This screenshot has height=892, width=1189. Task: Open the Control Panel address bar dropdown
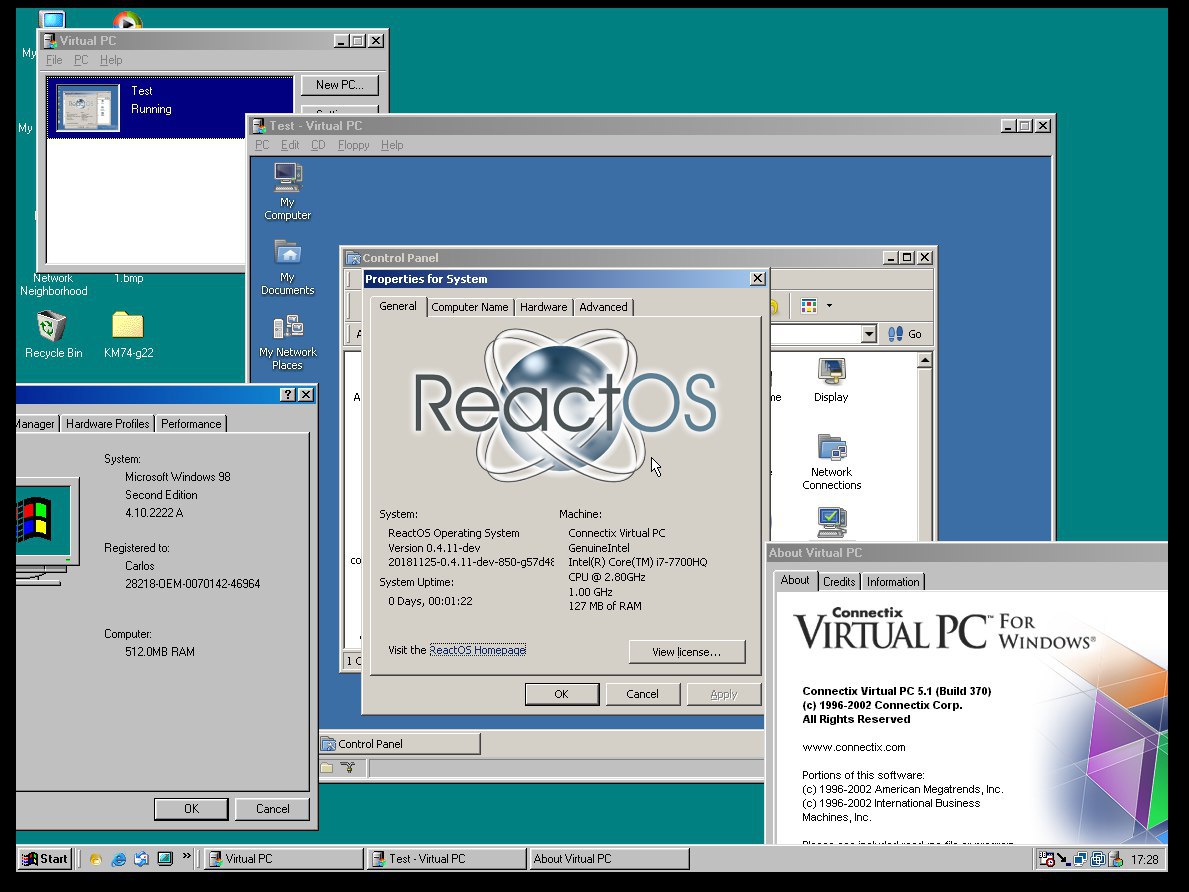click(869, 334)
